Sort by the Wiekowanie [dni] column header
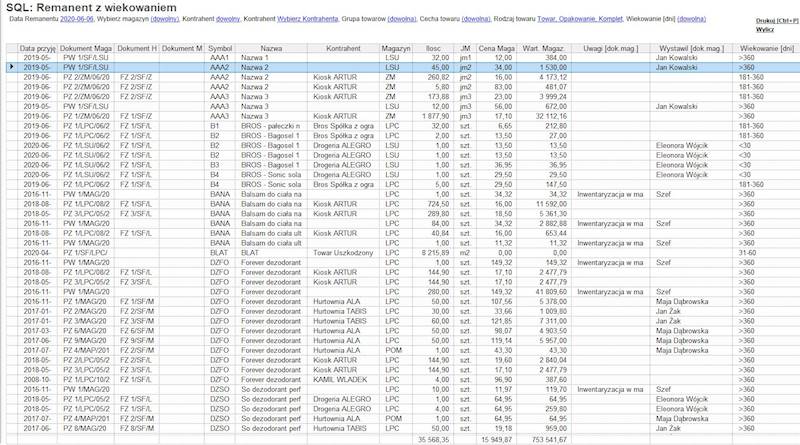Viewport: 800px width, 445px height. (767, 48)
